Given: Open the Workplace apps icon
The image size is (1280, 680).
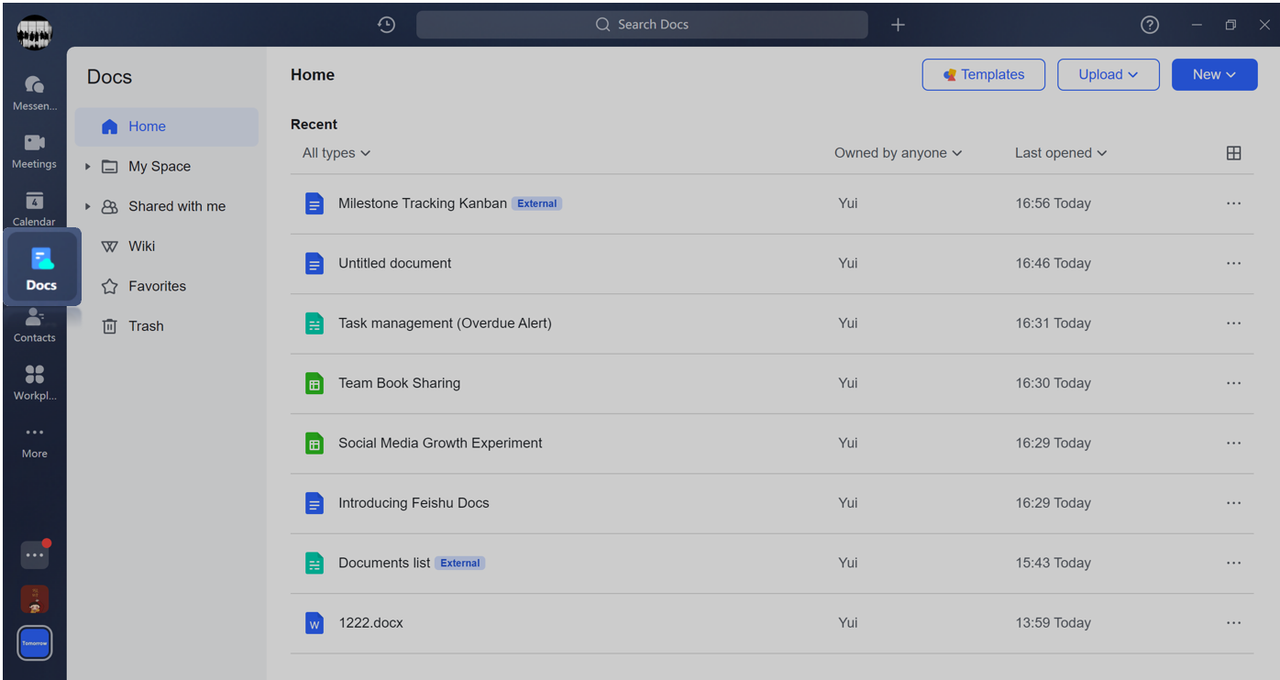Looking at the screenshot, I should pos(34,376).
